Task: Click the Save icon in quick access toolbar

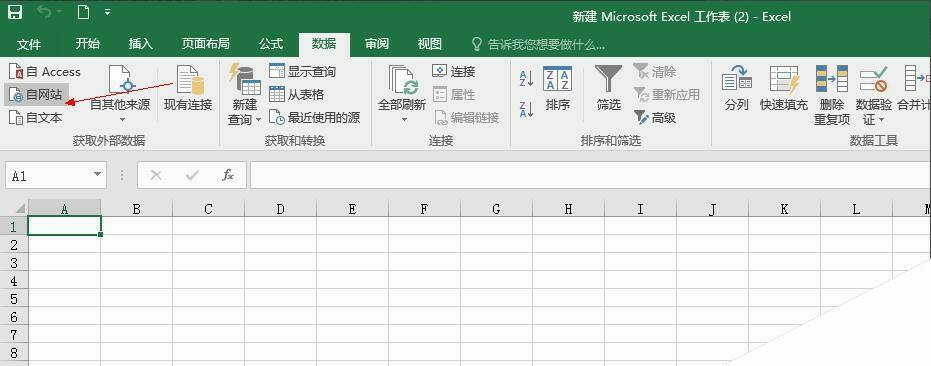Action: coord(15,12)
